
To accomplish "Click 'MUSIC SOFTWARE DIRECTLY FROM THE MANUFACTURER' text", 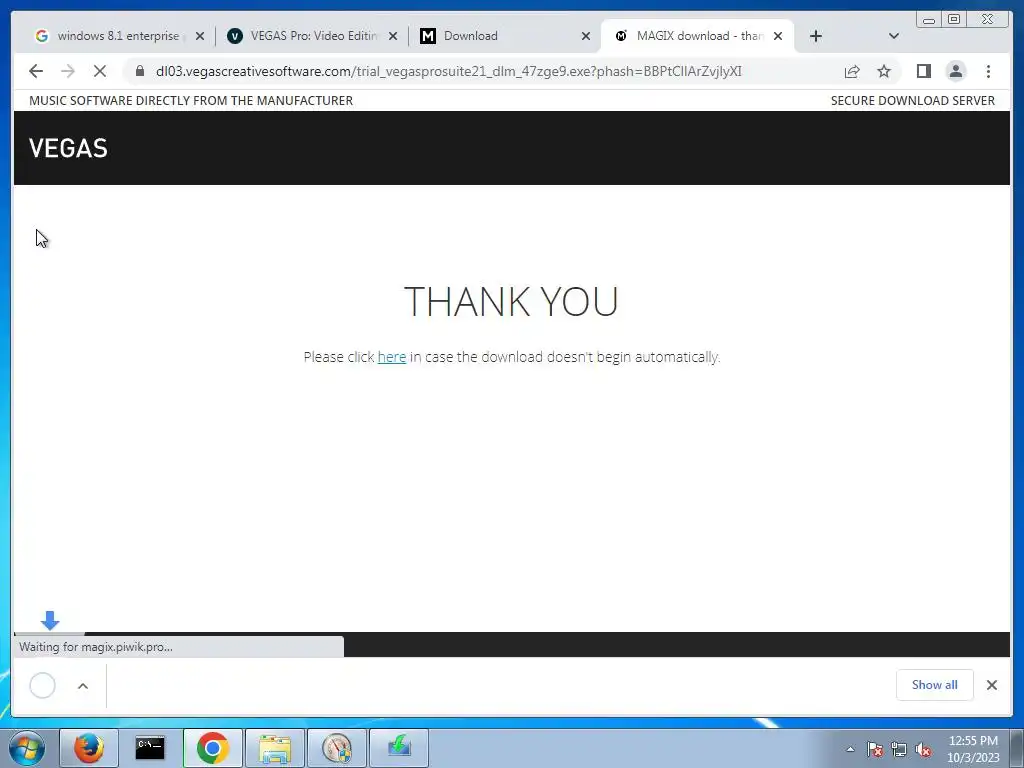I will coord(191,101).
